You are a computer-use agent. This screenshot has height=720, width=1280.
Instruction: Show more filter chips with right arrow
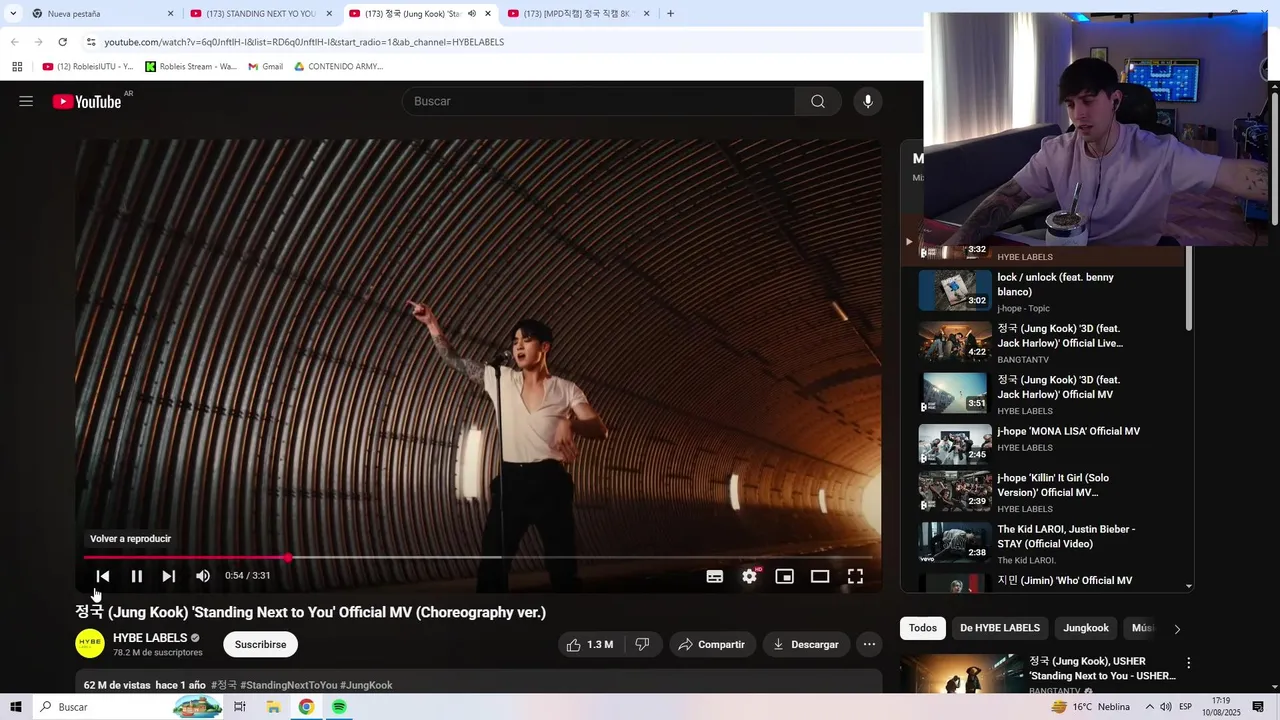(1177, 629)
